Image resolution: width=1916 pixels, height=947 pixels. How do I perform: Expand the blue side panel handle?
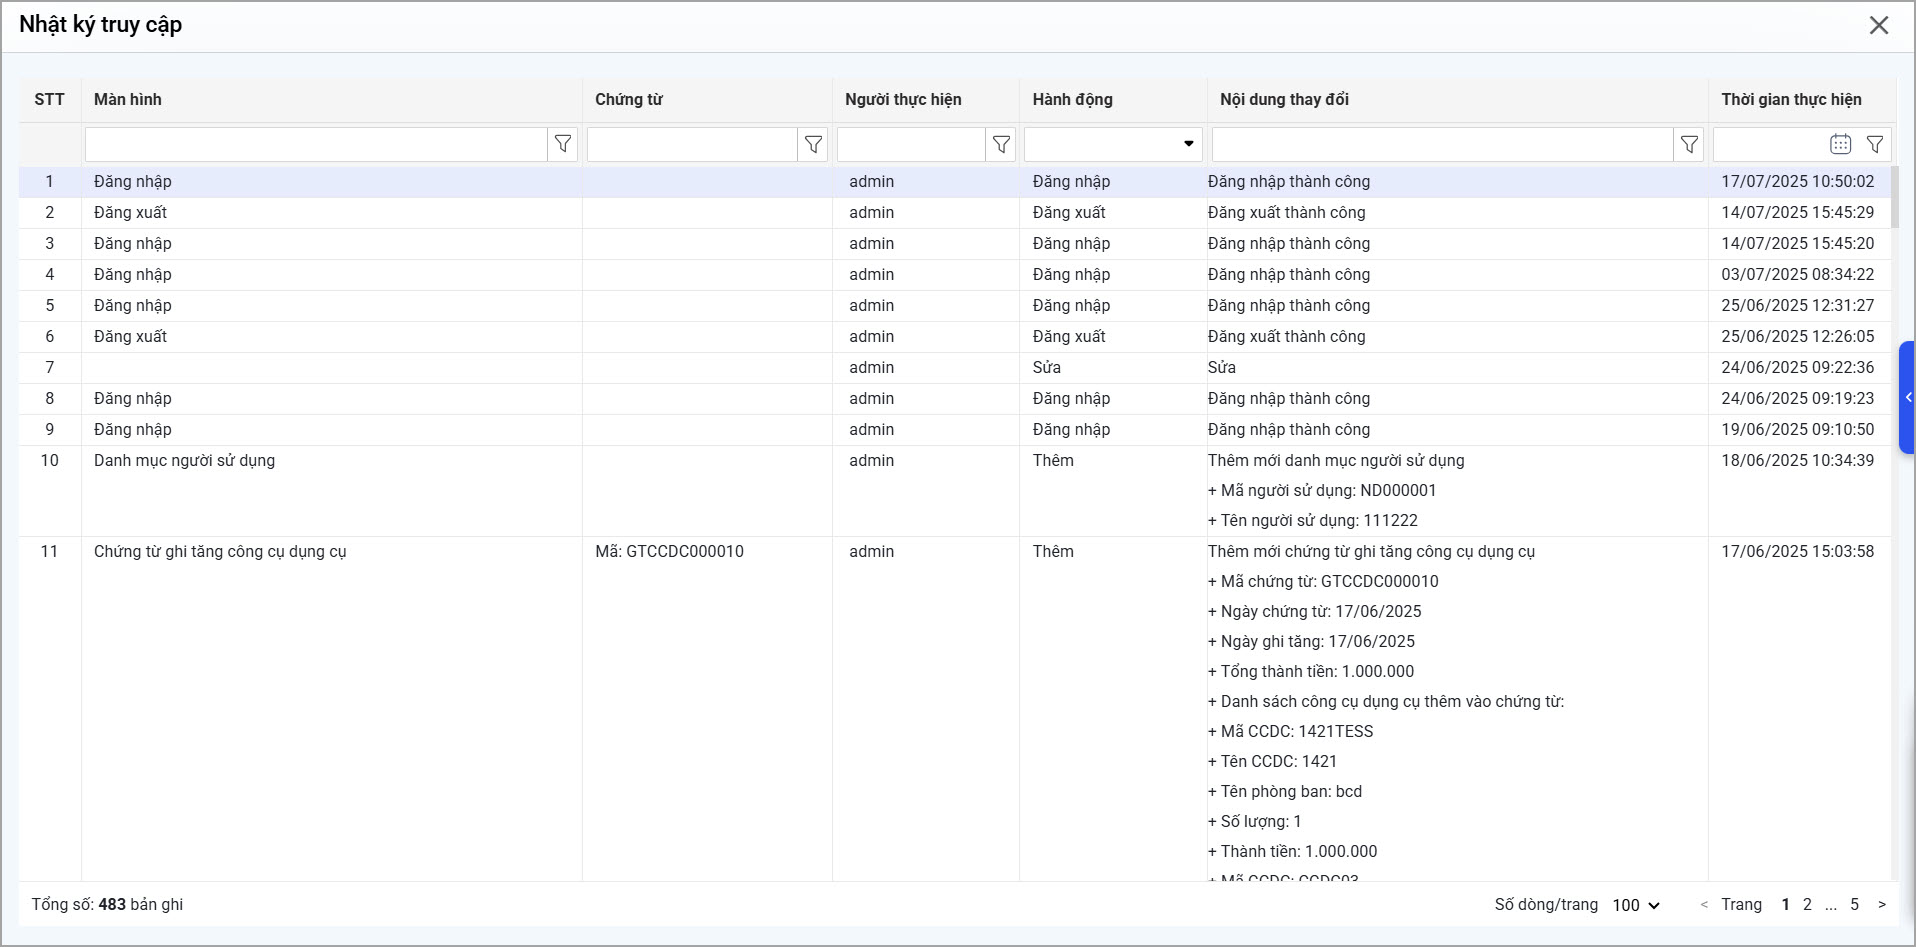click(x=1907, y=398)
